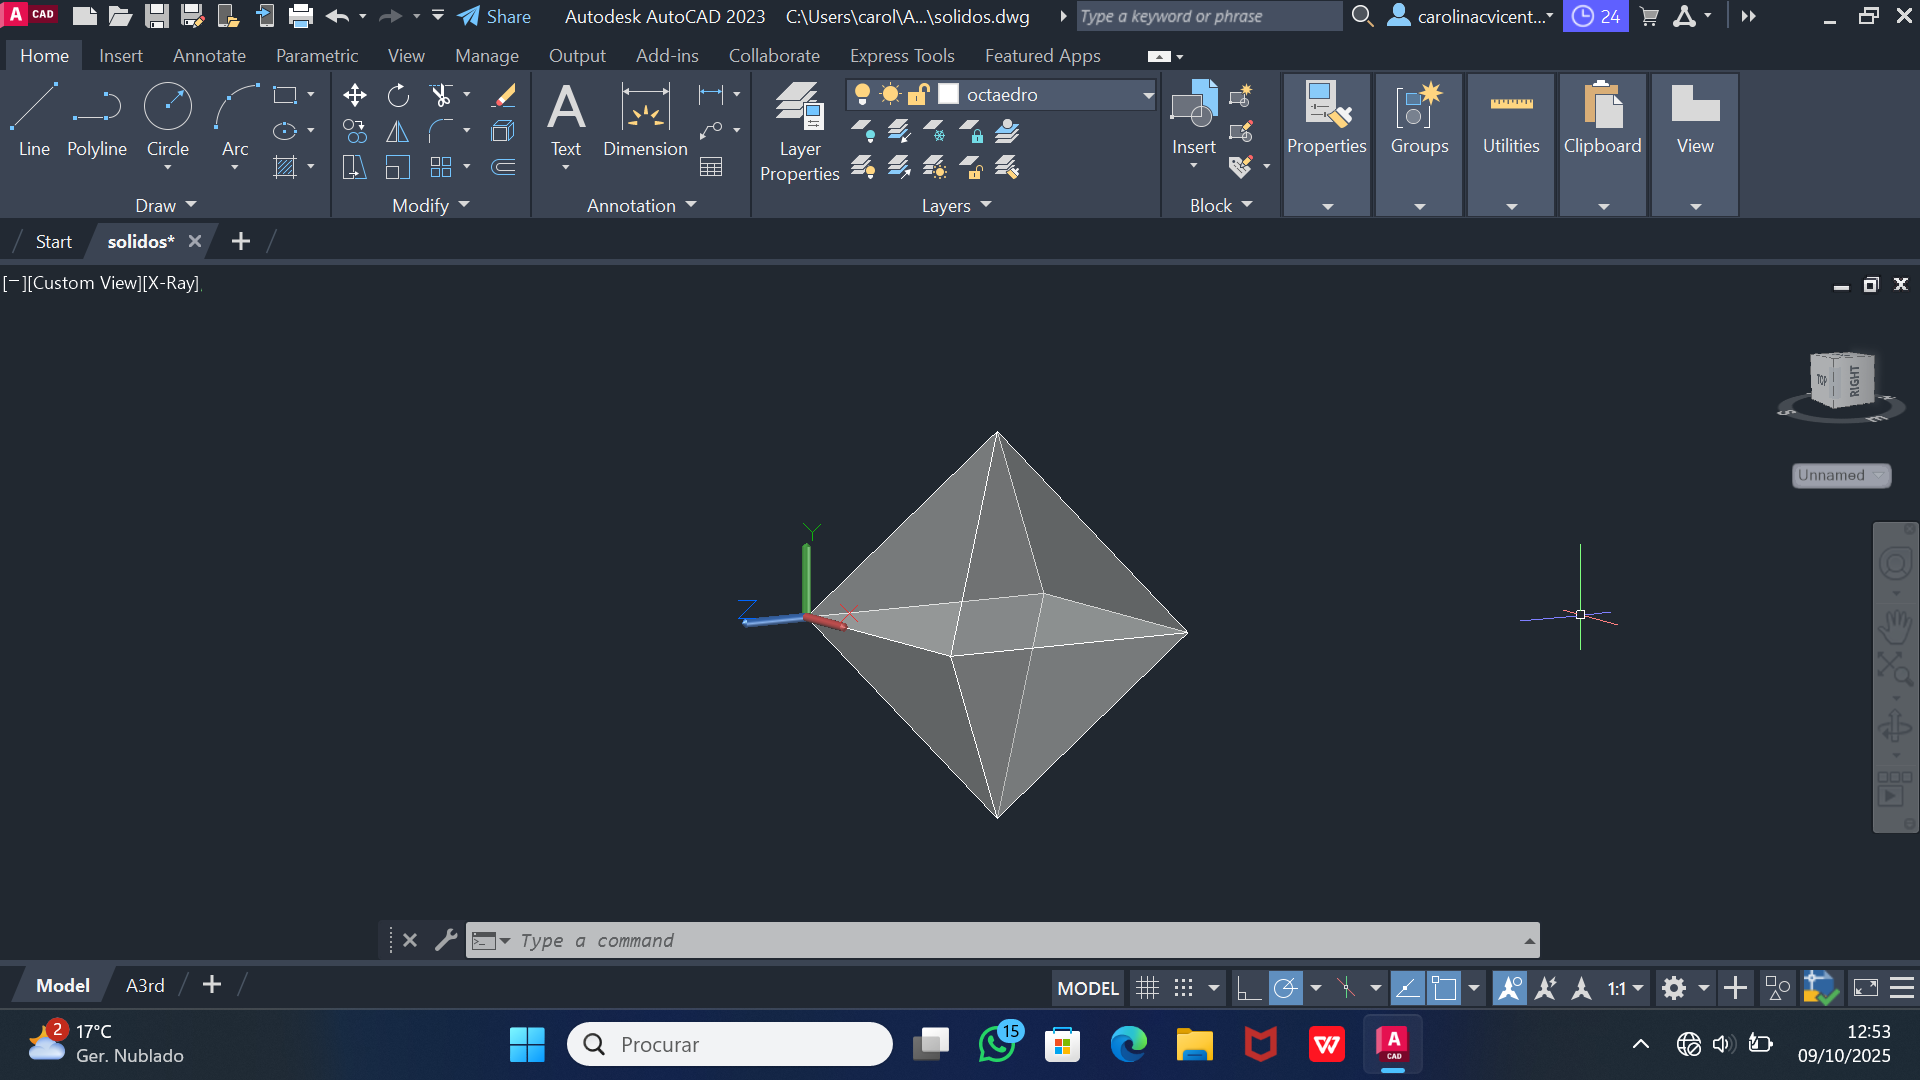Toggle Ortho mode in status bar

click(1248, 989)
